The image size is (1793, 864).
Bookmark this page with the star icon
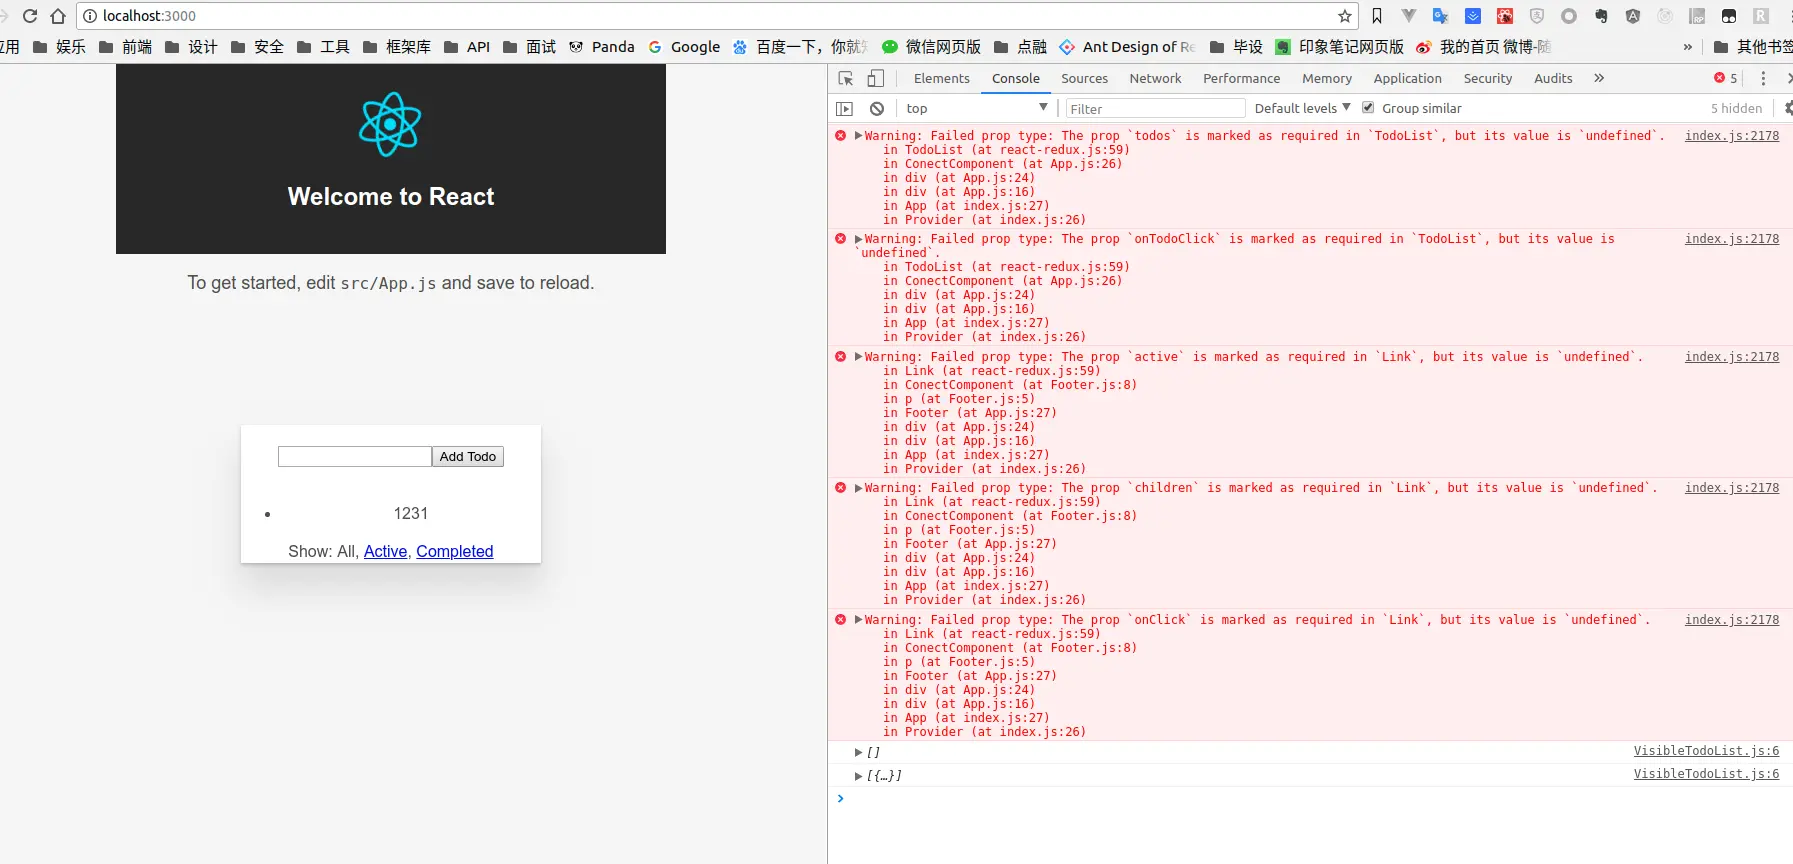(x=1345, y=16)
